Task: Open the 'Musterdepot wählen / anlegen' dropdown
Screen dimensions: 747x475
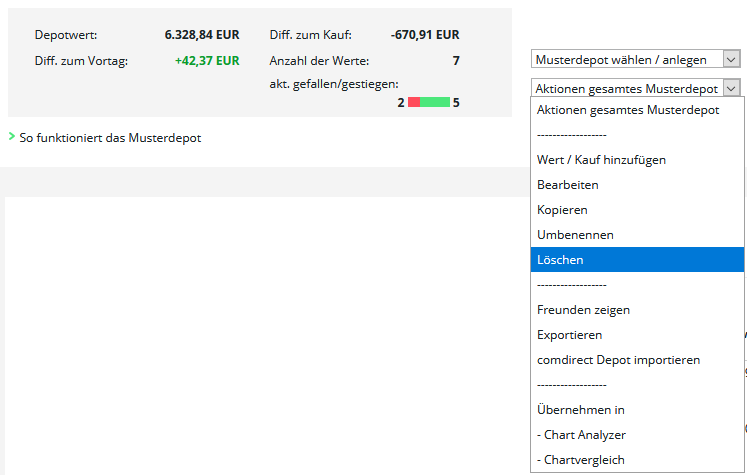Action: [x=637, y=60]
